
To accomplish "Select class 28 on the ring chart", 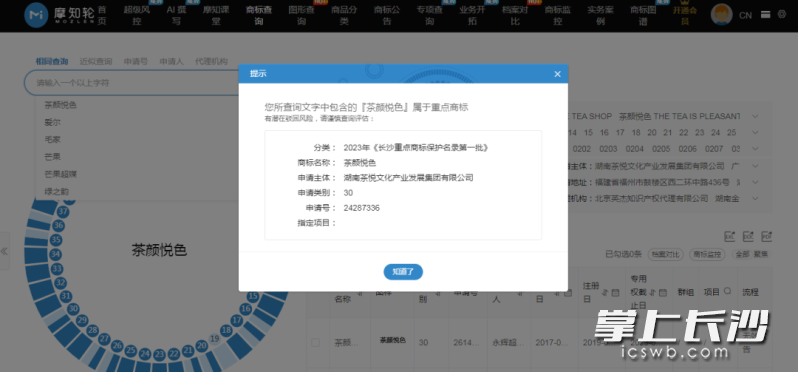I will coord(92,330).
